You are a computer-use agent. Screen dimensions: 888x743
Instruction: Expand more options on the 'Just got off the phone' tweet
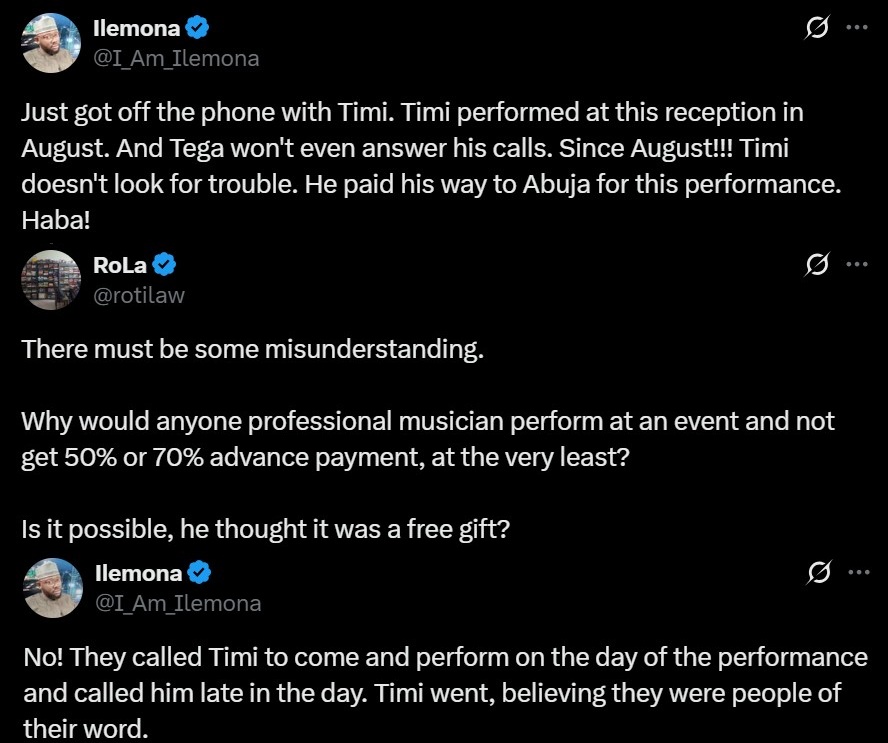click(857, 28)
